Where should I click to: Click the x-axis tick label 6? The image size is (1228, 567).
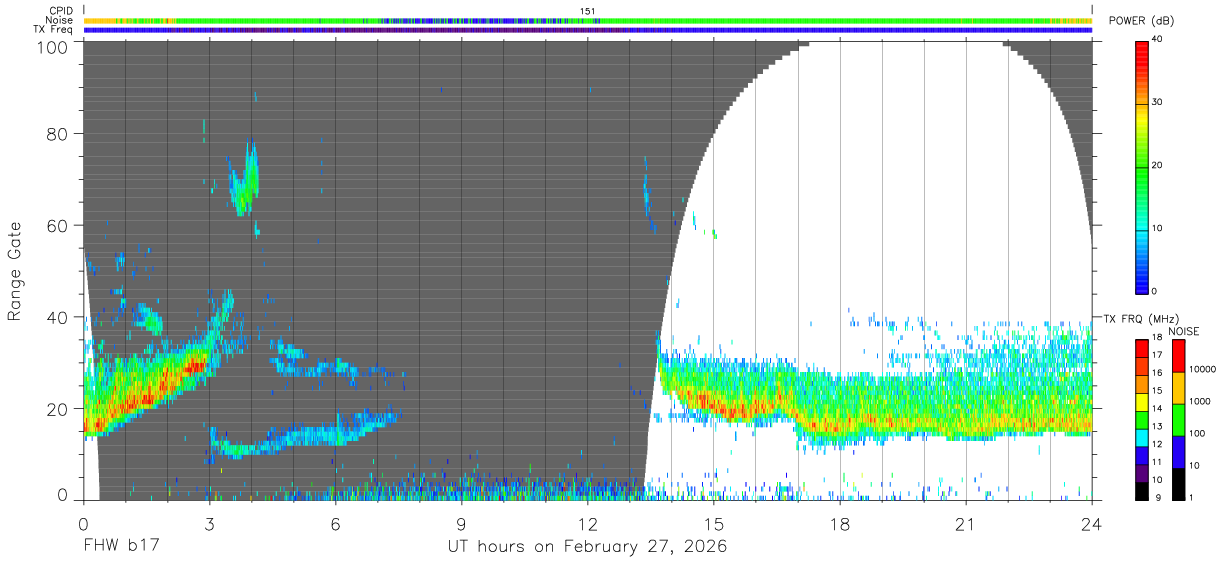click(335, 524)
